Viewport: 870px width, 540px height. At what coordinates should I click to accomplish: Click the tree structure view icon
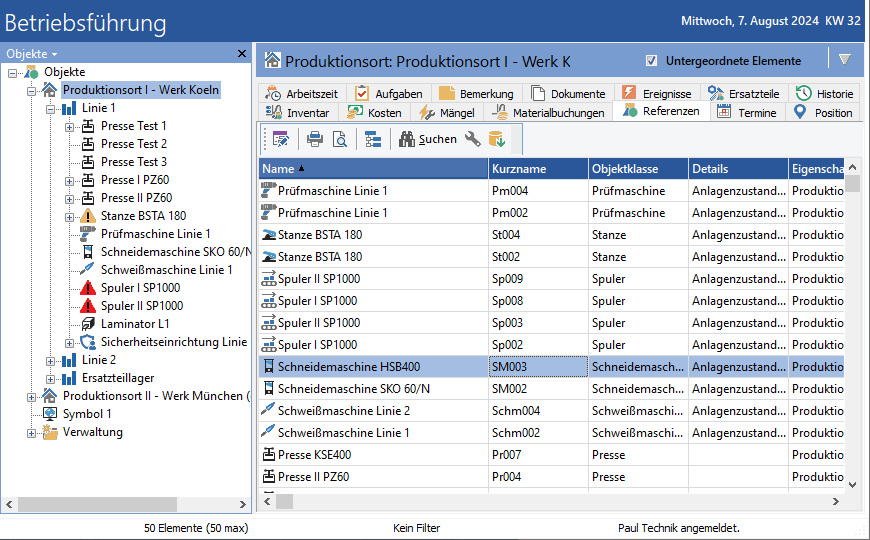click(x=373, y=139)
